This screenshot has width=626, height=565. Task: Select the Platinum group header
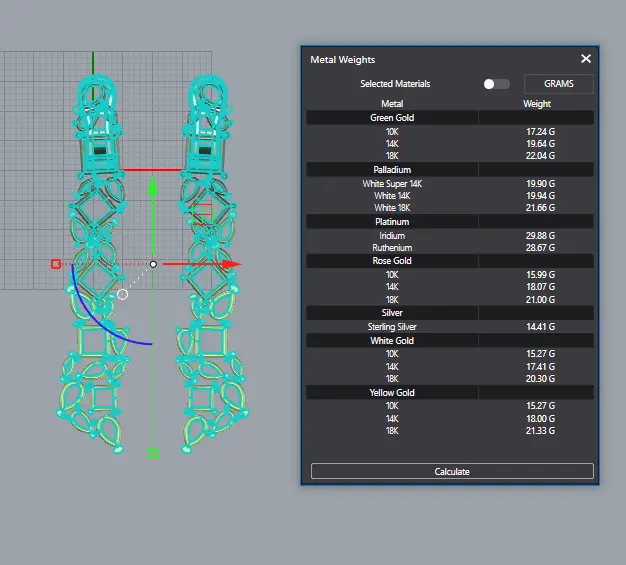[x=392, y=222]
